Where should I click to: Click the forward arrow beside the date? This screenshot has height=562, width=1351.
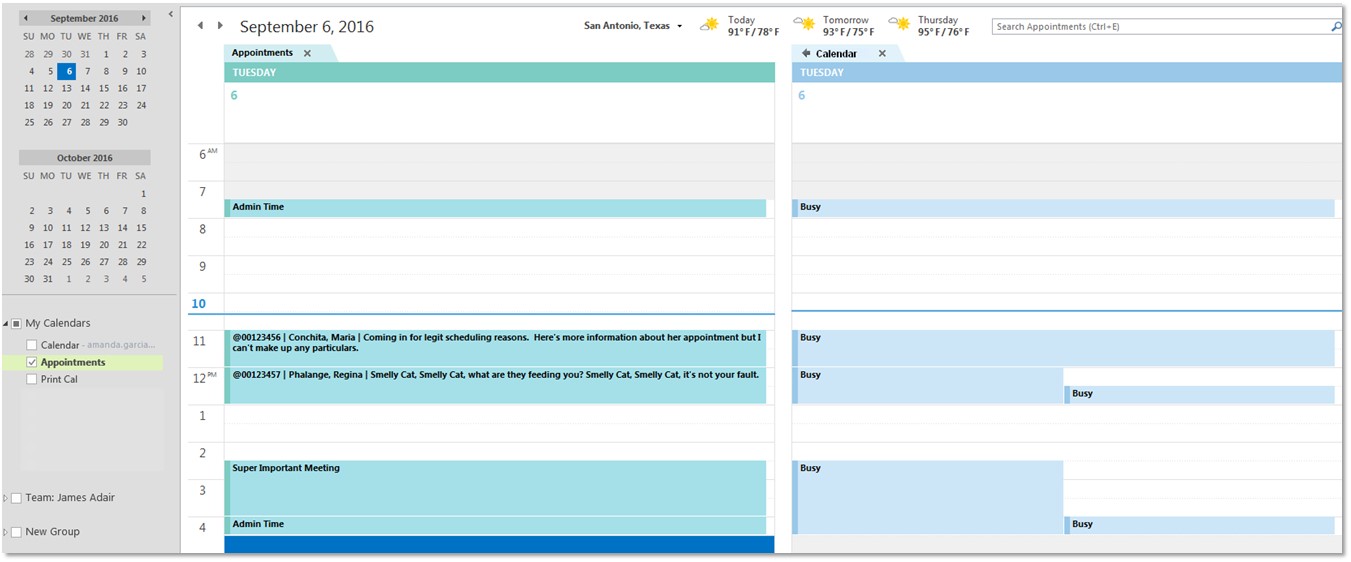coord(220,26)
